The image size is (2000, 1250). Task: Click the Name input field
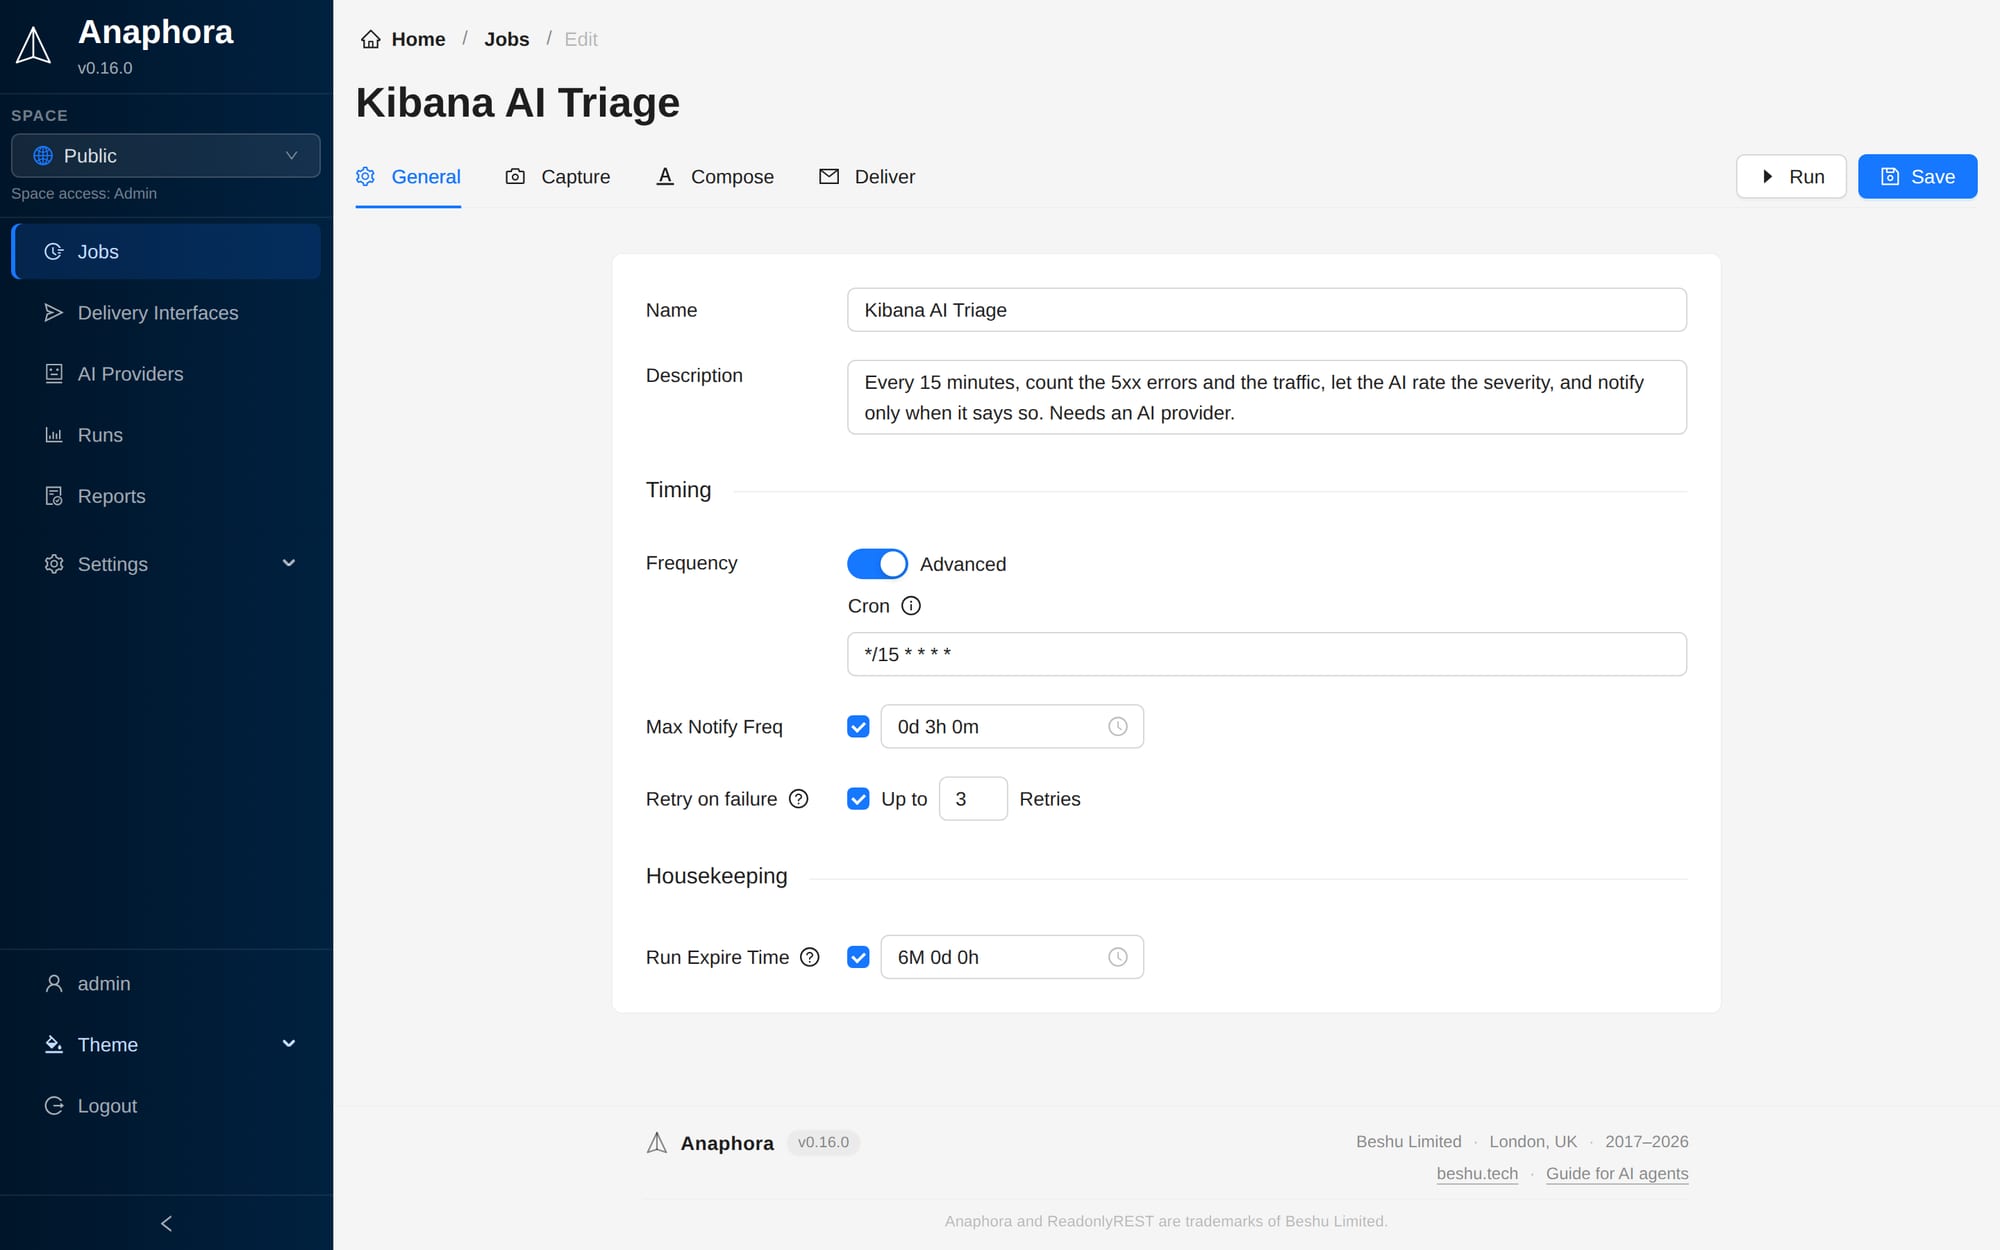point(1267,310)
